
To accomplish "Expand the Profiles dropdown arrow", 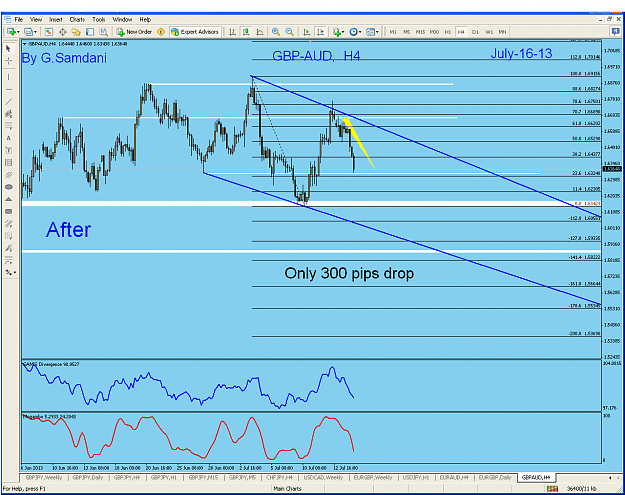I will tap(35, 32).
